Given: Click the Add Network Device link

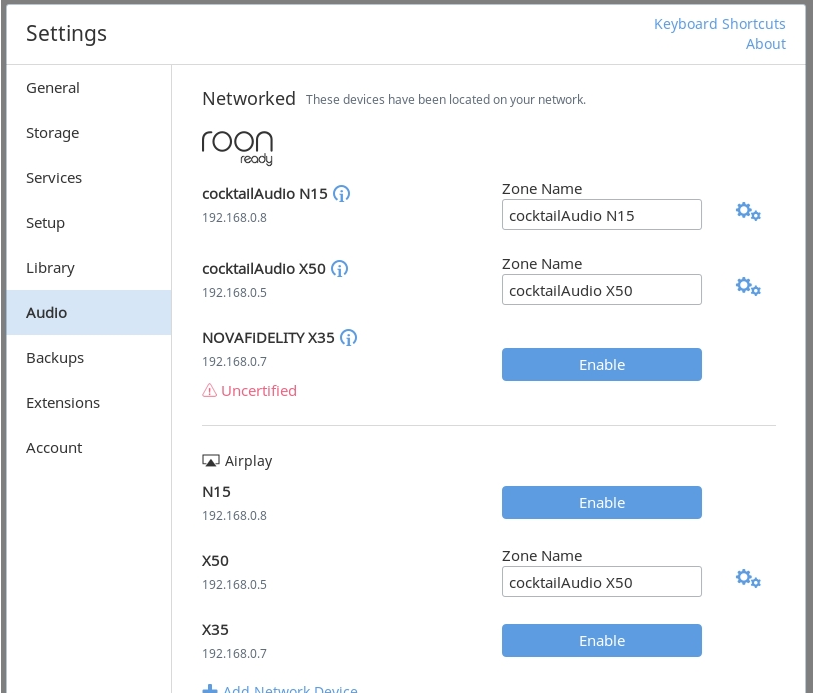Looking at the screenshot, I should tap(290, 689).
